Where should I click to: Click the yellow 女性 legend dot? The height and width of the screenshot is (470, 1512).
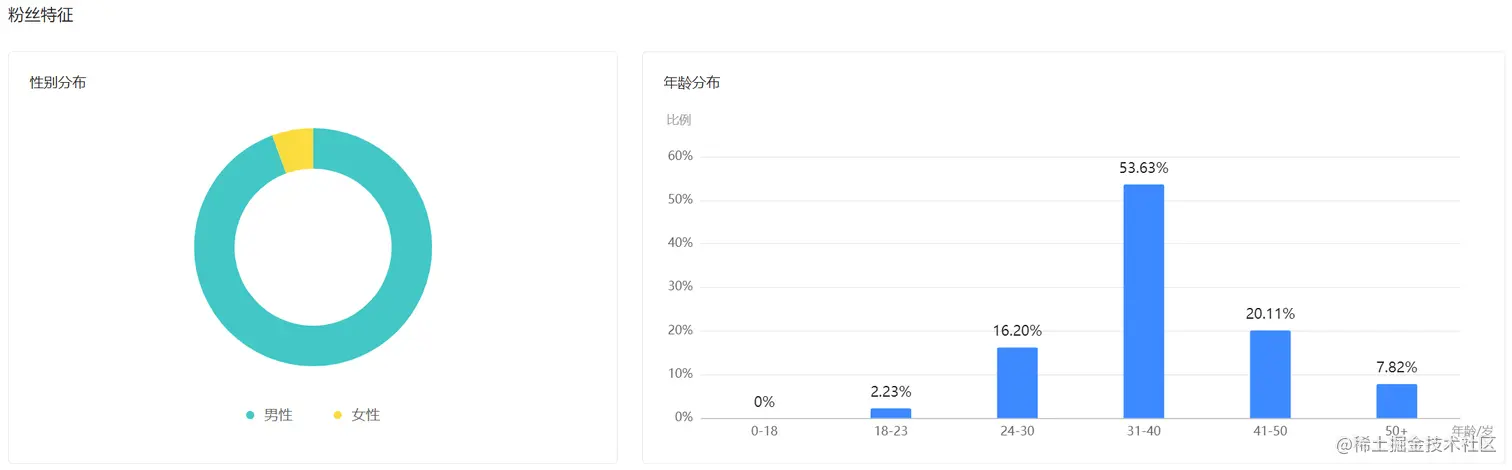[338, 415]
